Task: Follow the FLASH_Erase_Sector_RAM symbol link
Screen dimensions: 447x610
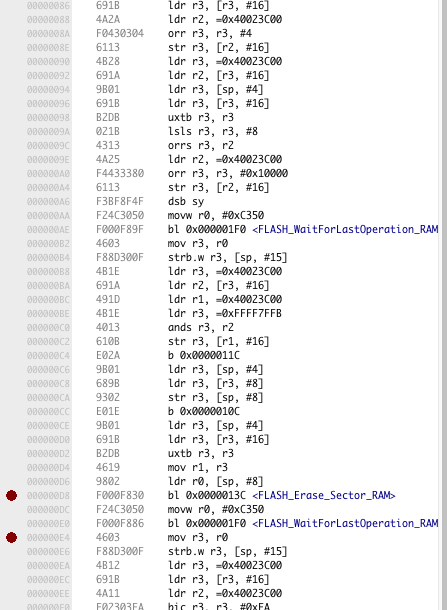Action: [x=324, y=495]
